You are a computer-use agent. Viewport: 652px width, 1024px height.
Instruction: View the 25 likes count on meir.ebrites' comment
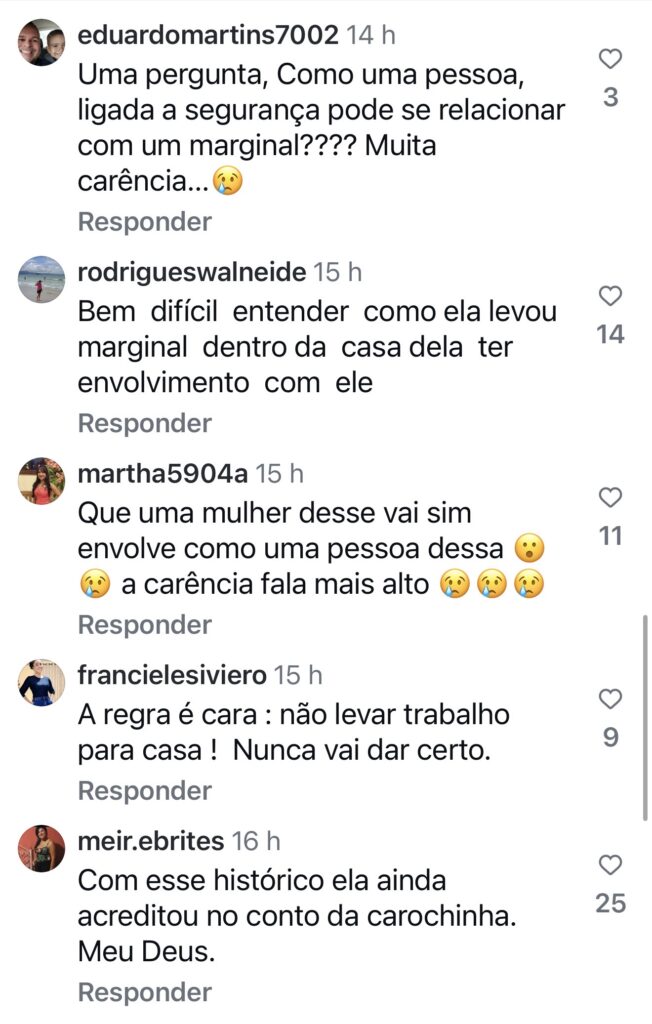610,904
